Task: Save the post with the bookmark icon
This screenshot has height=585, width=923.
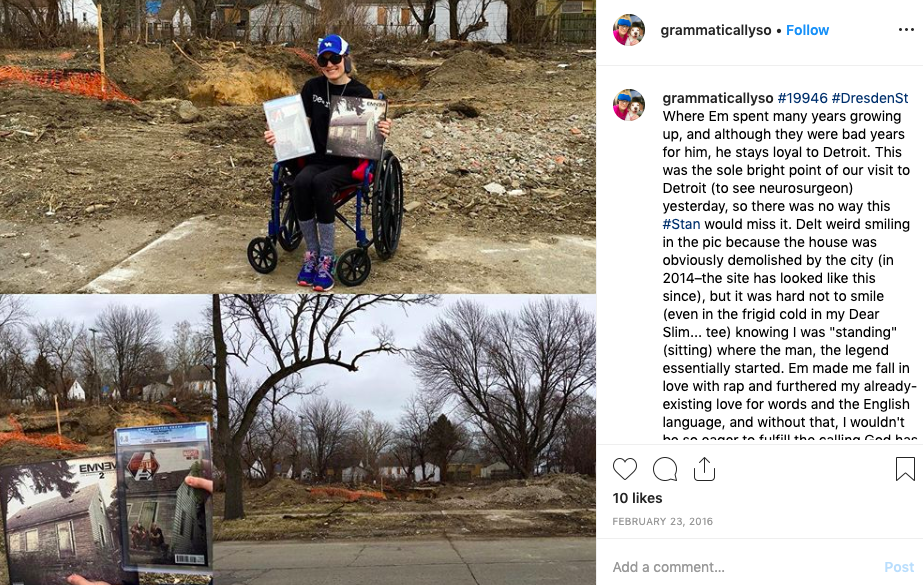Action: tap(905, 469)
